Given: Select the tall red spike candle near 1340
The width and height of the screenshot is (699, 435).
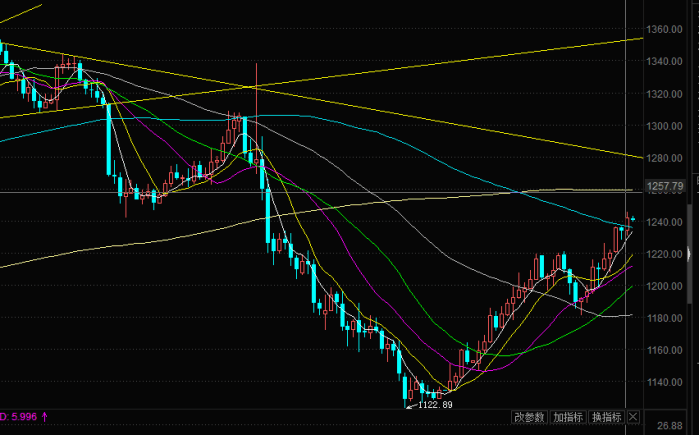Looking at the screenshot, I should tap(256, 117).
